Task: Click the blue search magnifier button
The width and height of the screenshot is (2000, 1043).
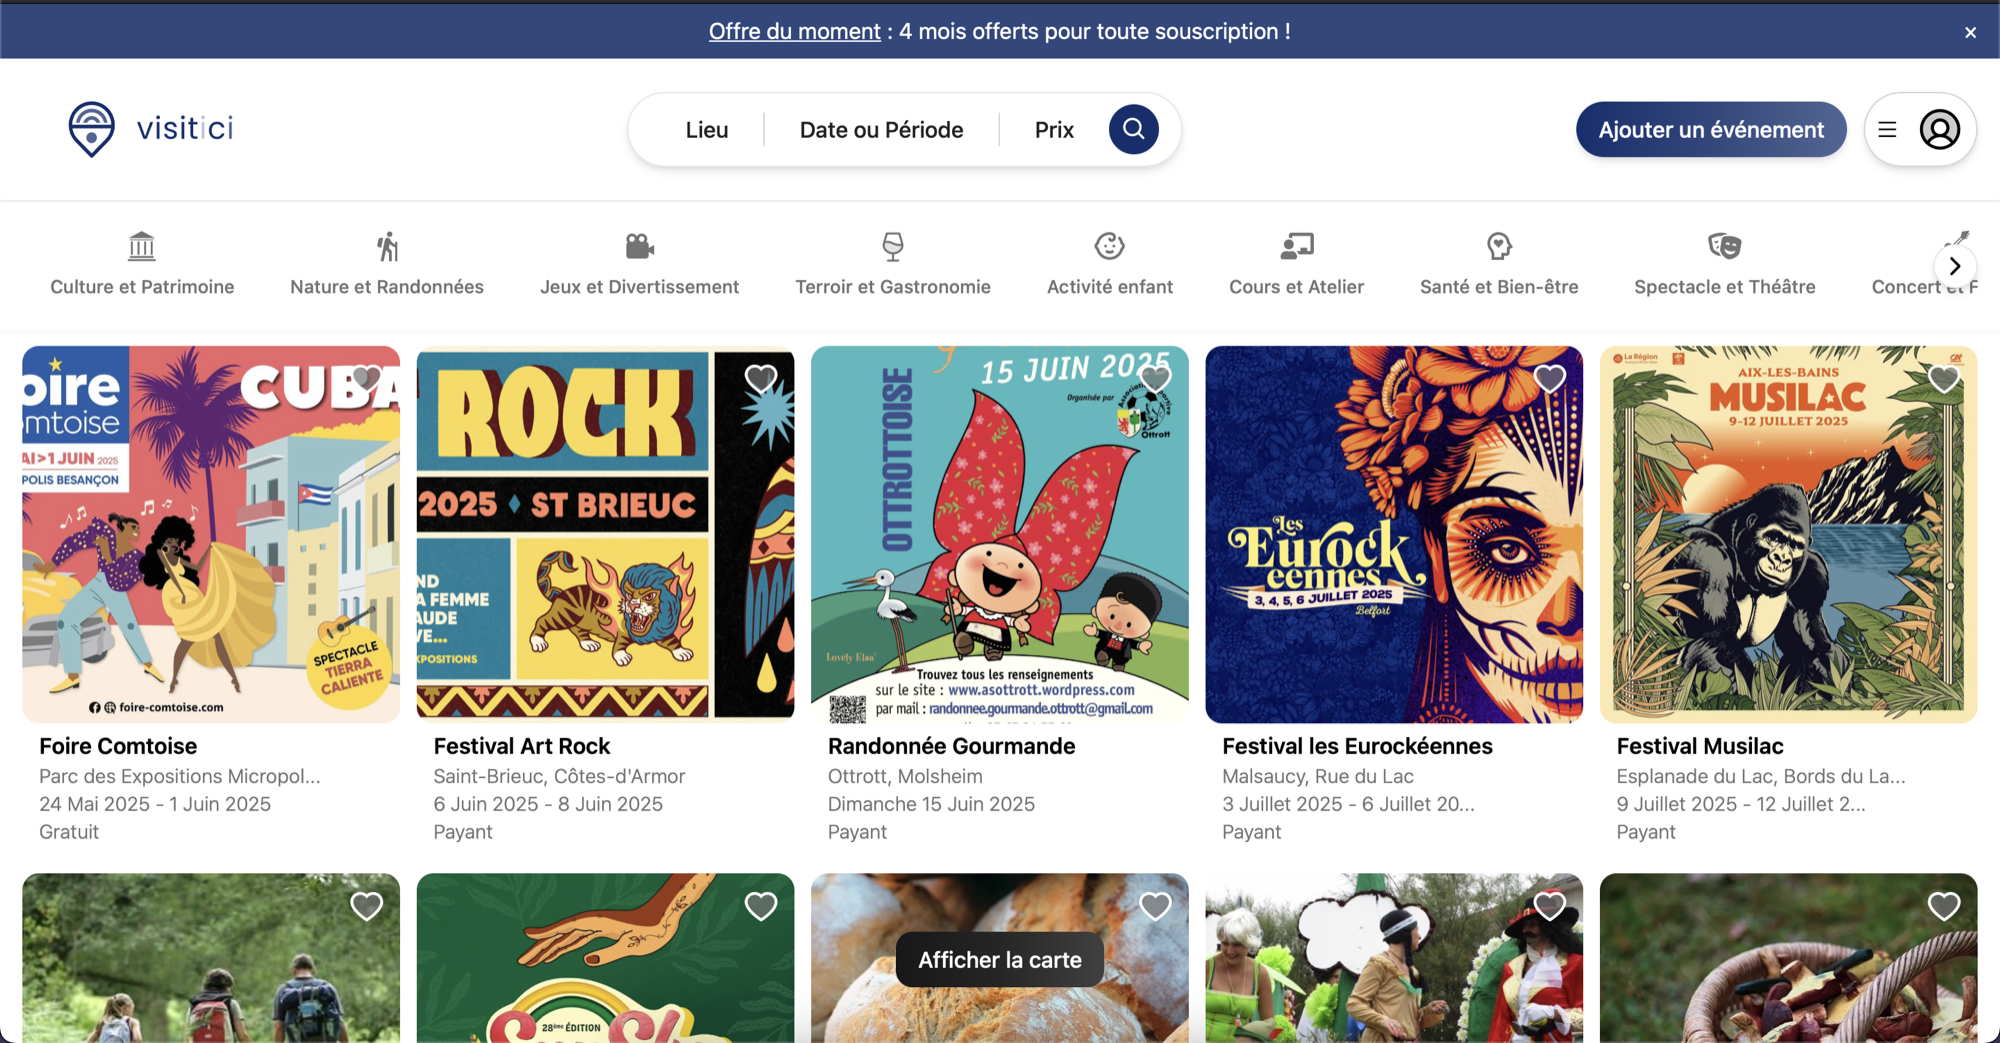Action: pyautogui.click(x=1133, y=129)
